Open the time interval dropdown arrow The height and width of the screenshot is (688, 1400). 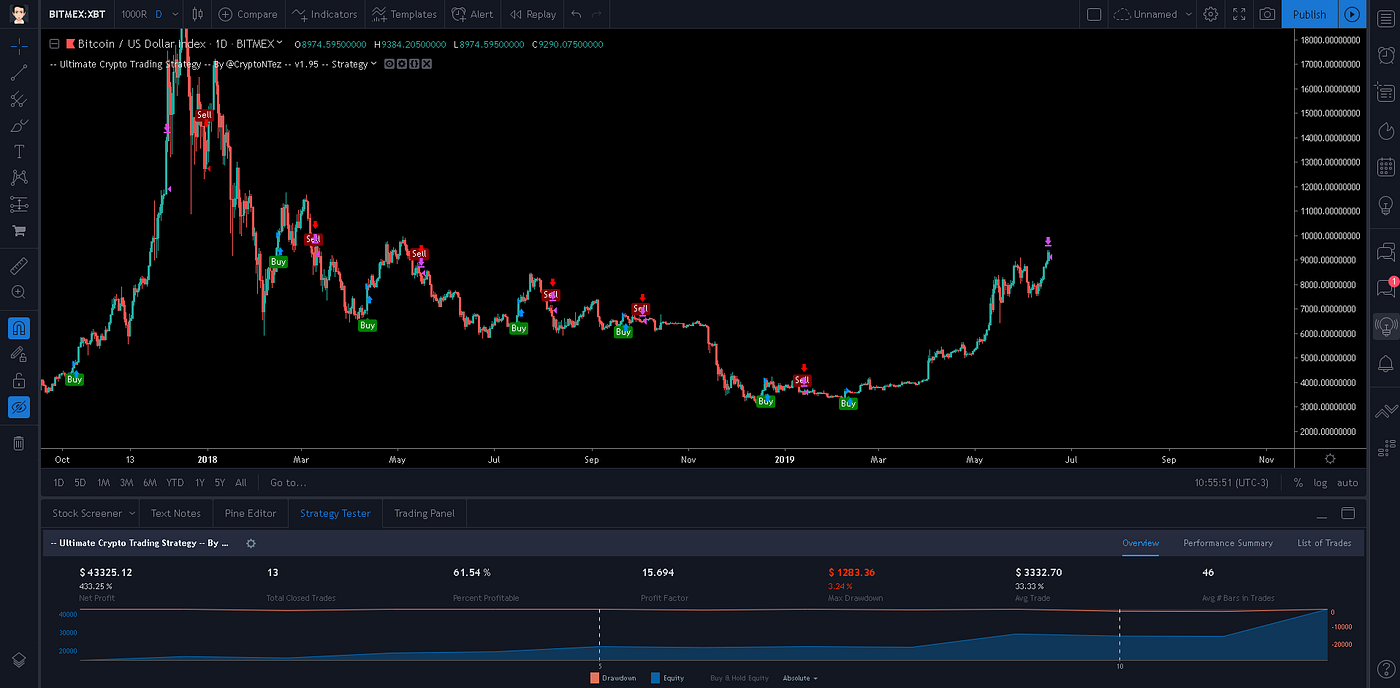coord(175,14)
